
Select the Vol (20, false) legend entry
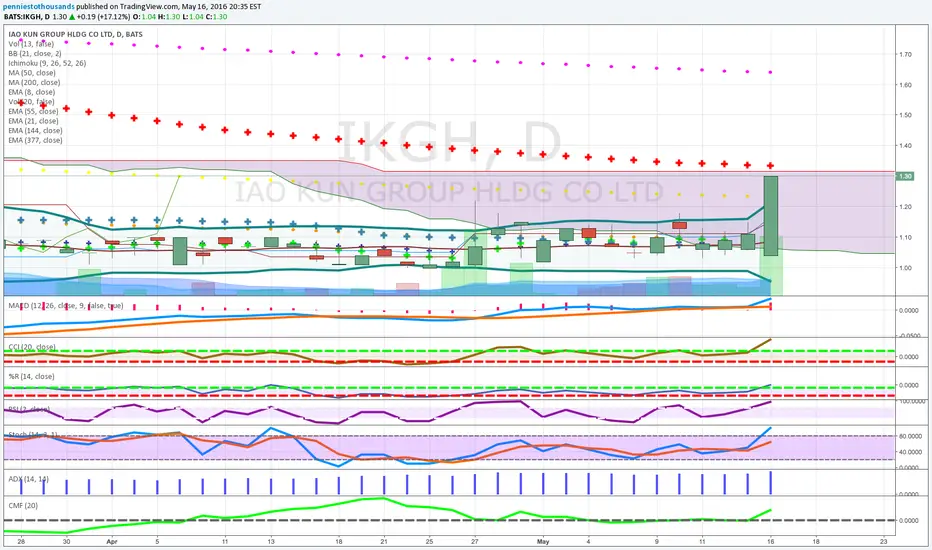[31, 102]
